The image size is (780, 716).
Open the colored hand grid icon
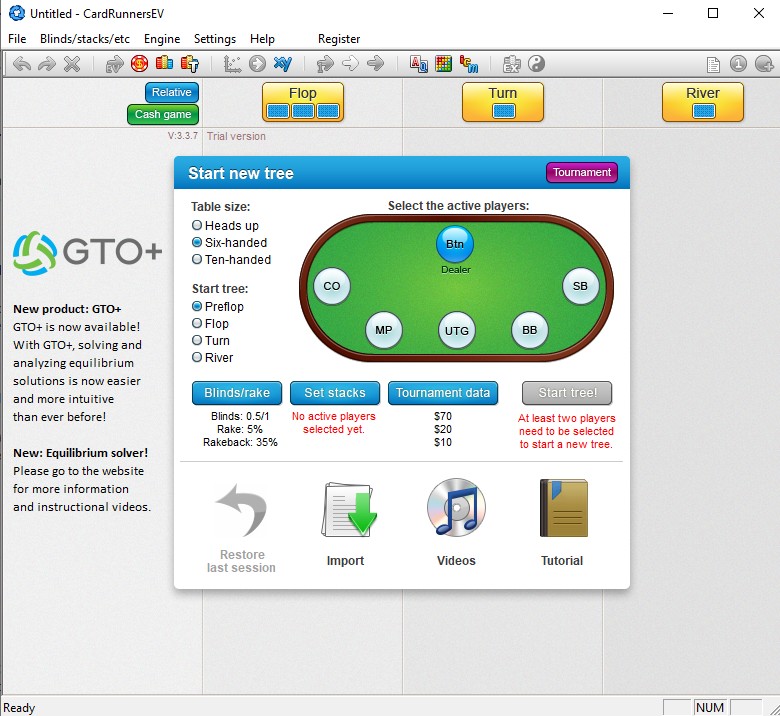click(443, 63)
